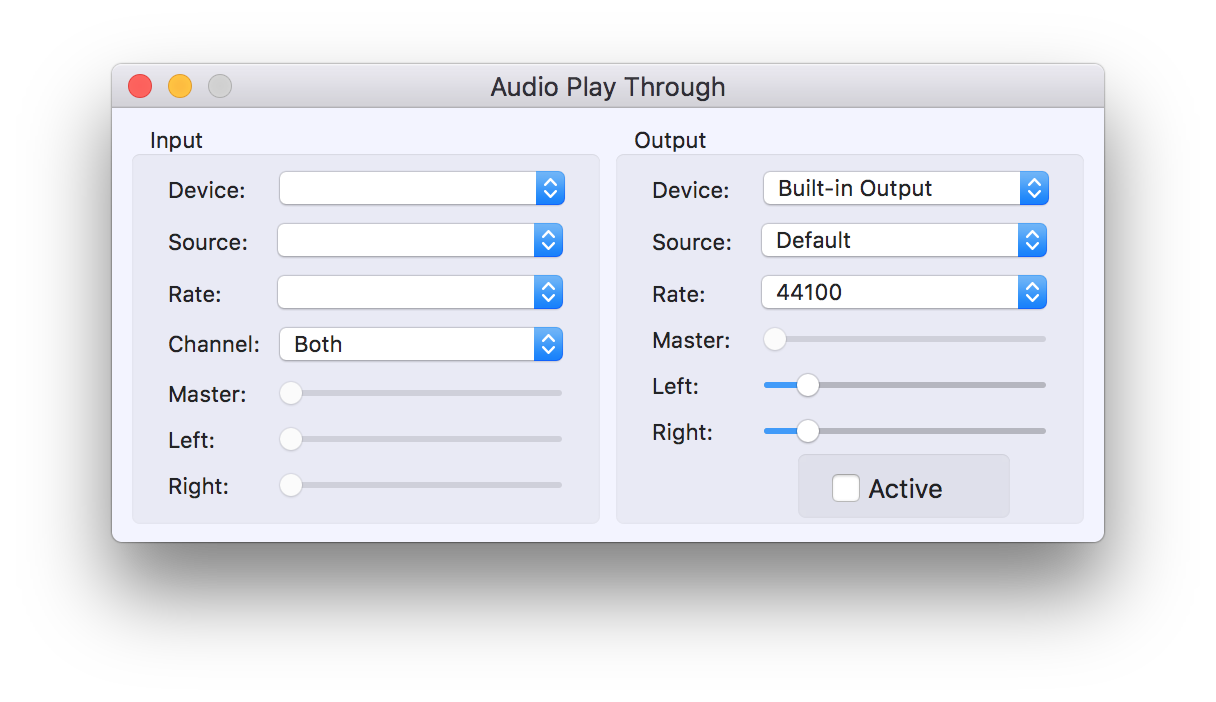Click the Output Device popup arrows
Image resolution: width=1216 pixels, height=702 pixels.
click(1035, 188)
